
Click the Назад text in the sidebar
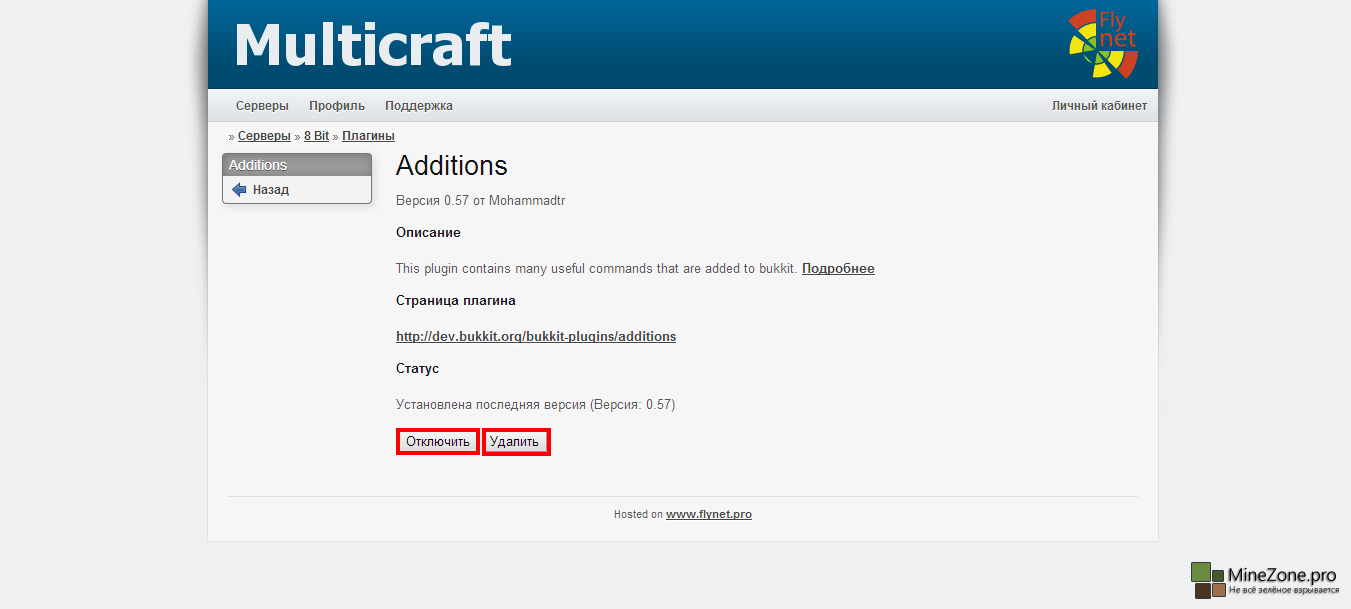click(x=271, y=190)
